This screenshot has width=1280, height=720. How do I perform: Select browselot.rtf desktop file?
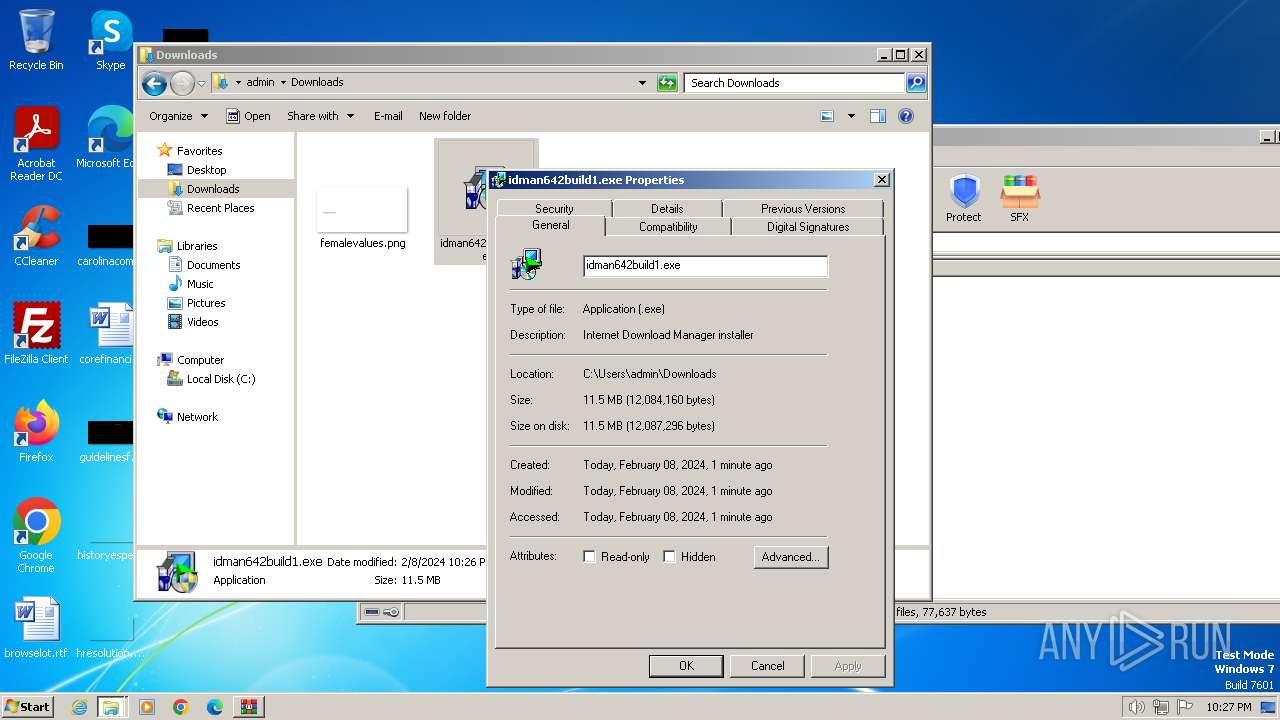pyautogui.click(x=36, y=628)
